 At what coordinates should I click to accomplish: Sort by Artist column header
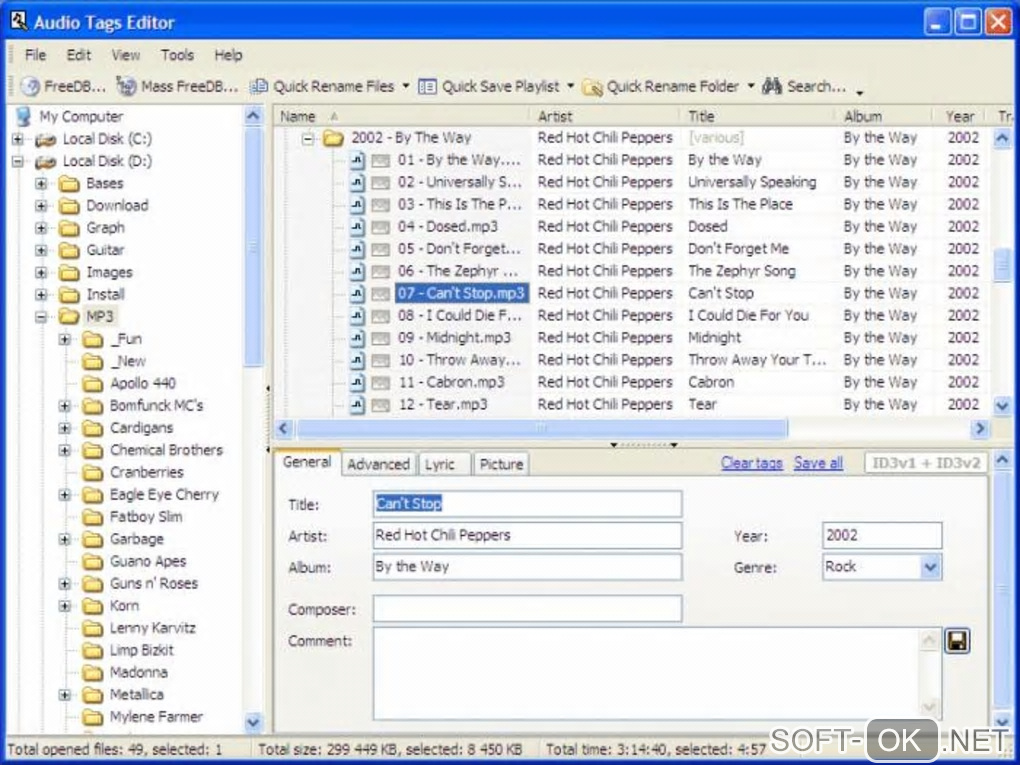pos(607,116)
